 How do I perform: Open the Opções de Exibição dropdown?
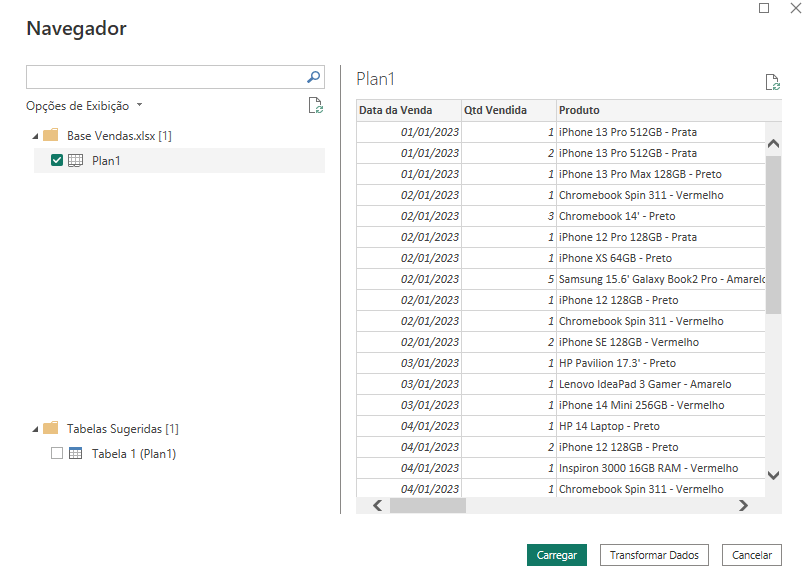84,106
